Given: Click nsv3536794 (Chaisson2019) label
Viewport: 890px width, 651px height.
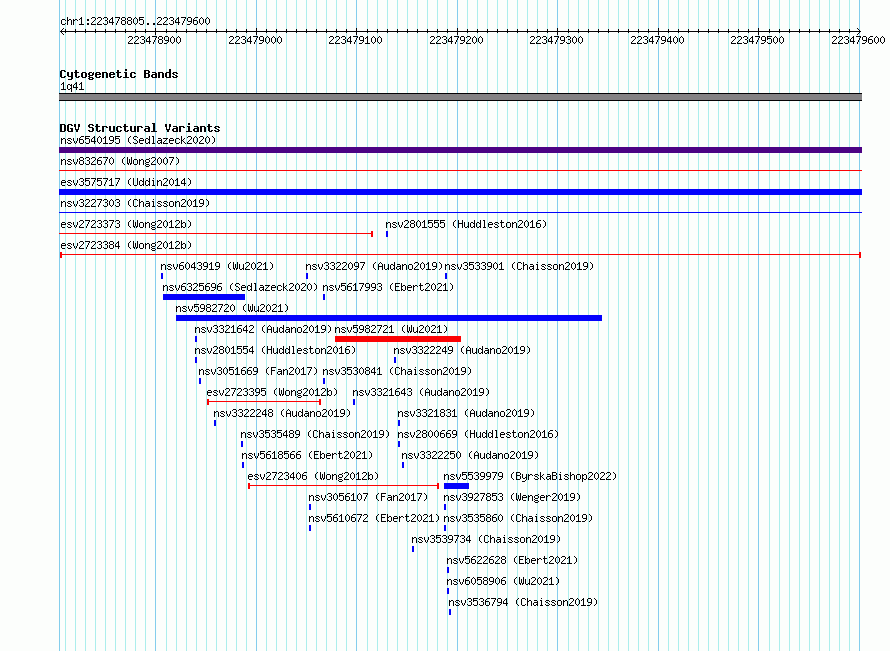Looking at the screenshot, I should click(523, 602).
